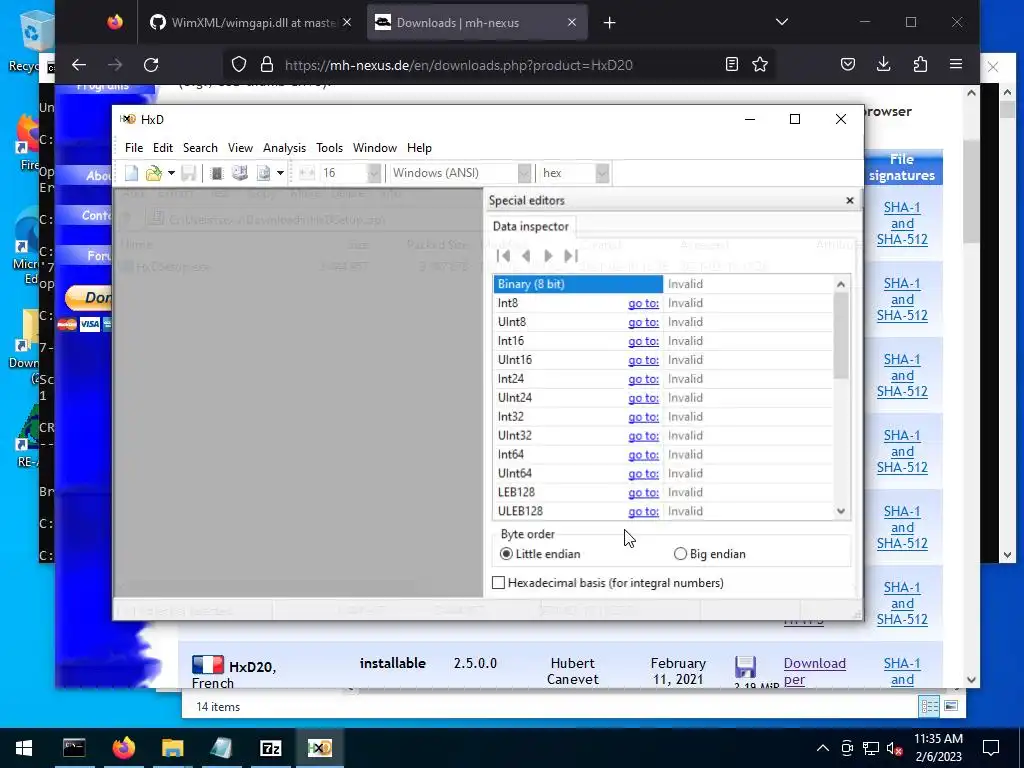Viewport: 1024px width, 768px height.
Task: Open File Explorer from the taskbar
Action: tap(172, 748)
